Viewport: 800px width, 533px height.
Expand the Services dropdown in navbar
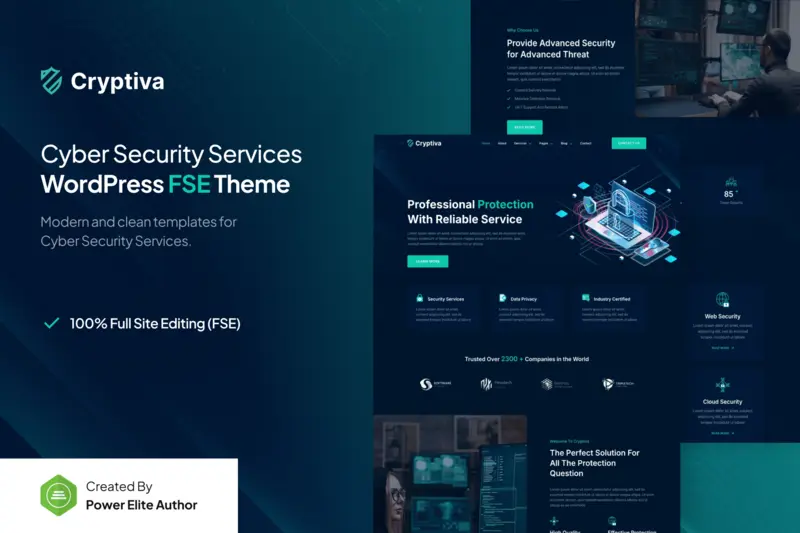[521, 143]
